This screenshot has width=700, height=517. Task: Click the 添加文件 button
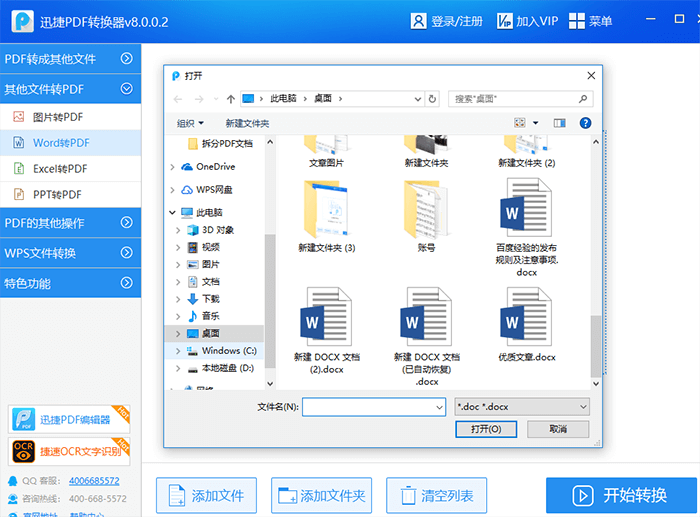pos(206,496)
